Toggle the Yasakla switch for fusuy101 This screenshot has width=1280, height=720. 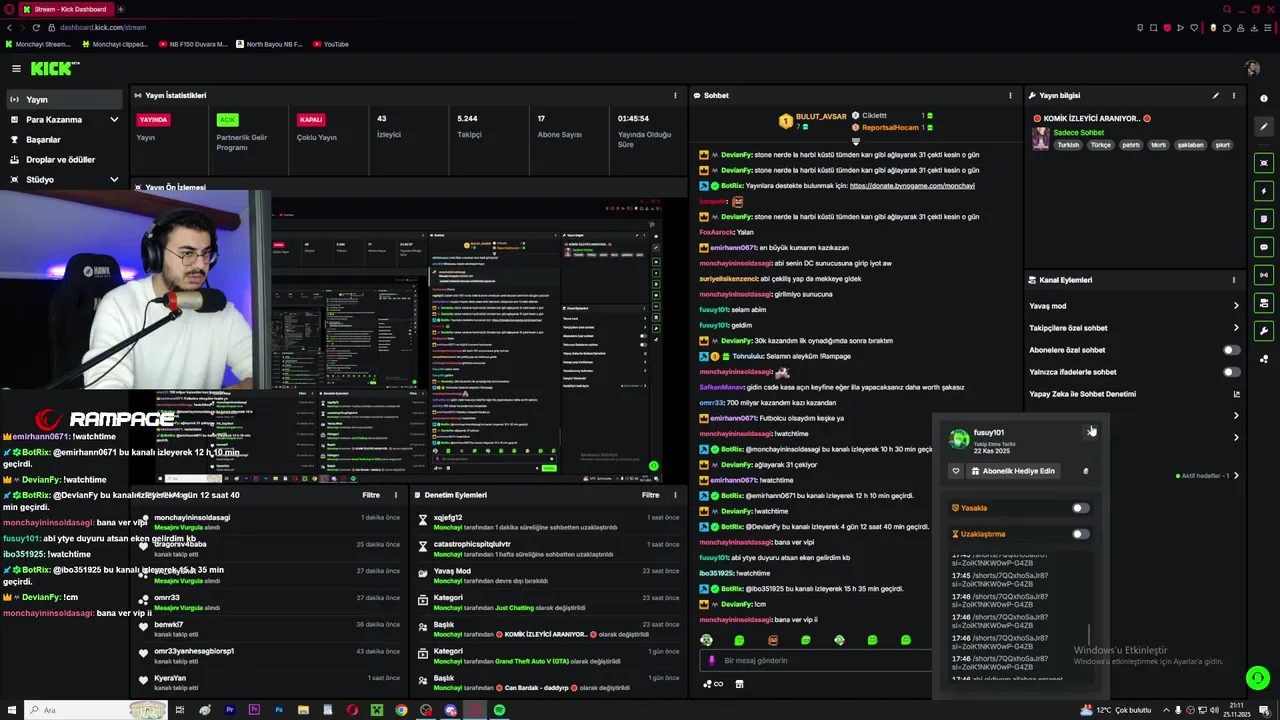(1080, 508)
